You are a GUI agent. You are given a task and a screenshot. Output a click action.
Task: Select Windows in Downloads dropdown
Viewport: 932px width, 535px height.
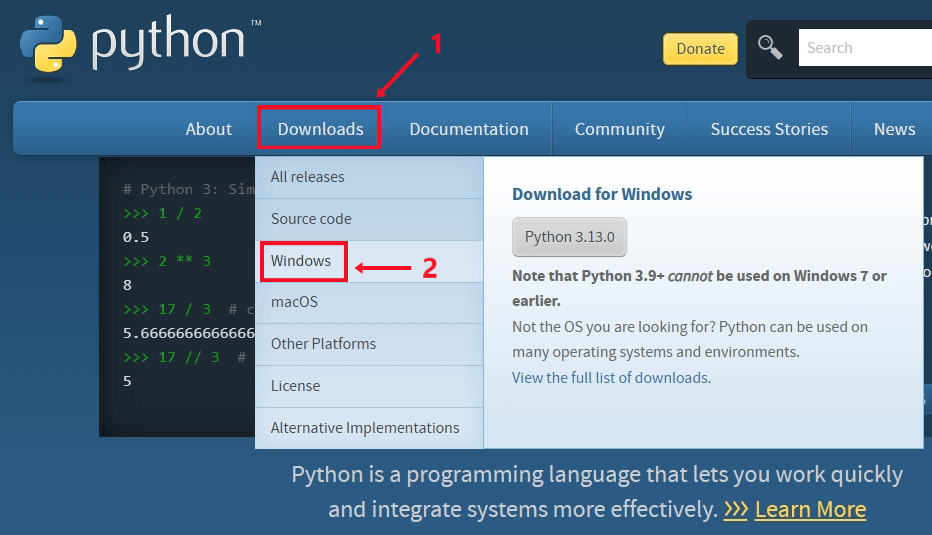tap(369, 261)
